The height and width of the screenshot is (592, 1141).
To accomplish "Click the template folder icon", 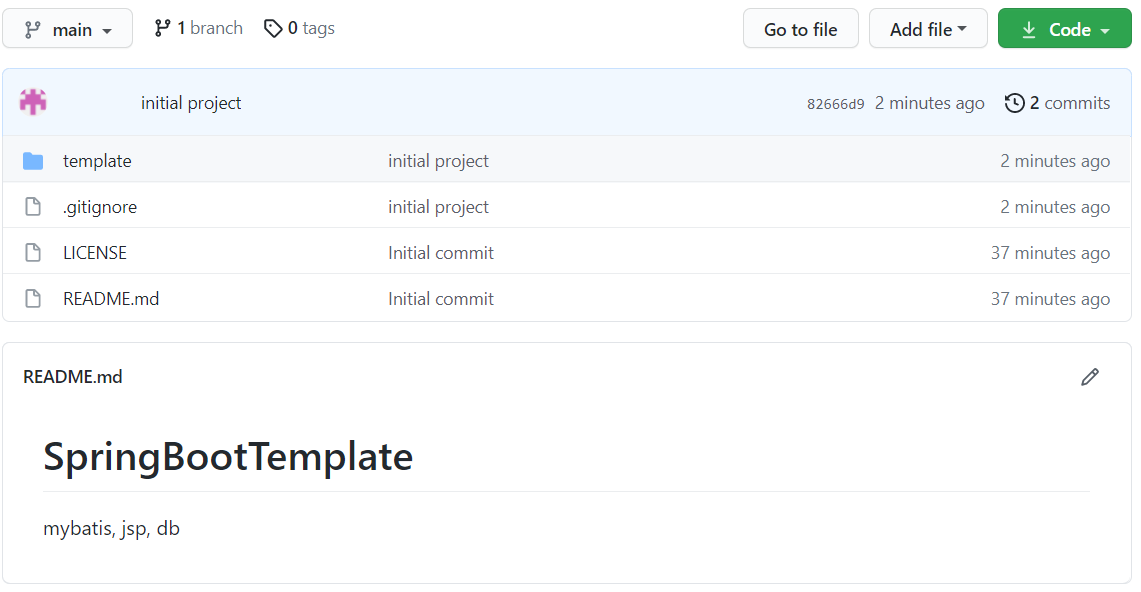I will [x=33, y=161].
